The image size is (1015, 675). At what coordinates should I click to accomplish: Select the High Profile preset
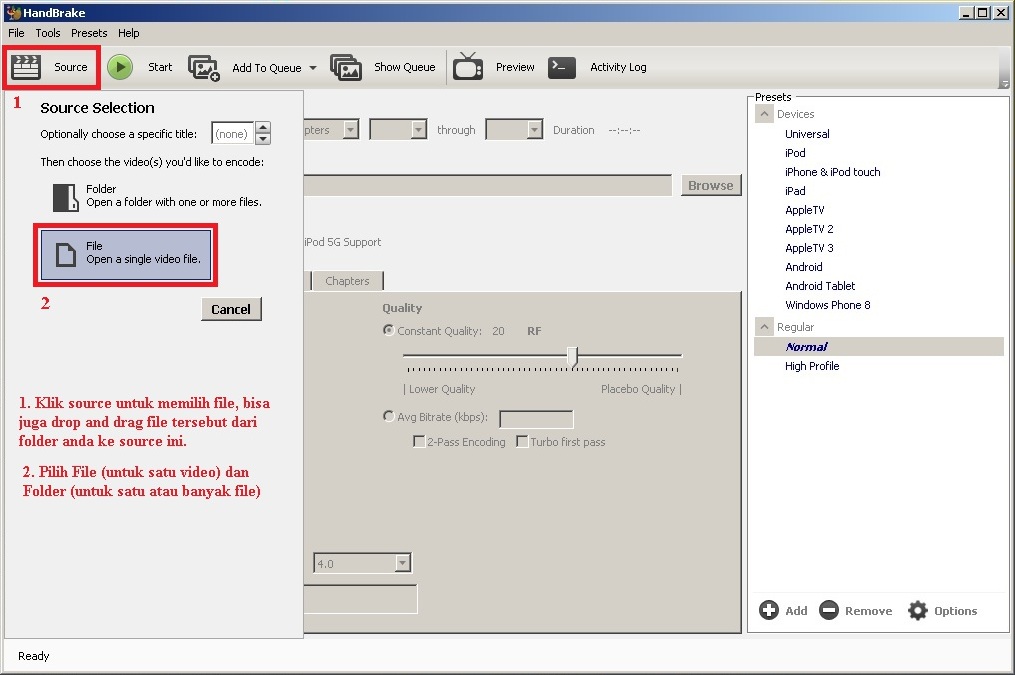click(x=812, y=366)
